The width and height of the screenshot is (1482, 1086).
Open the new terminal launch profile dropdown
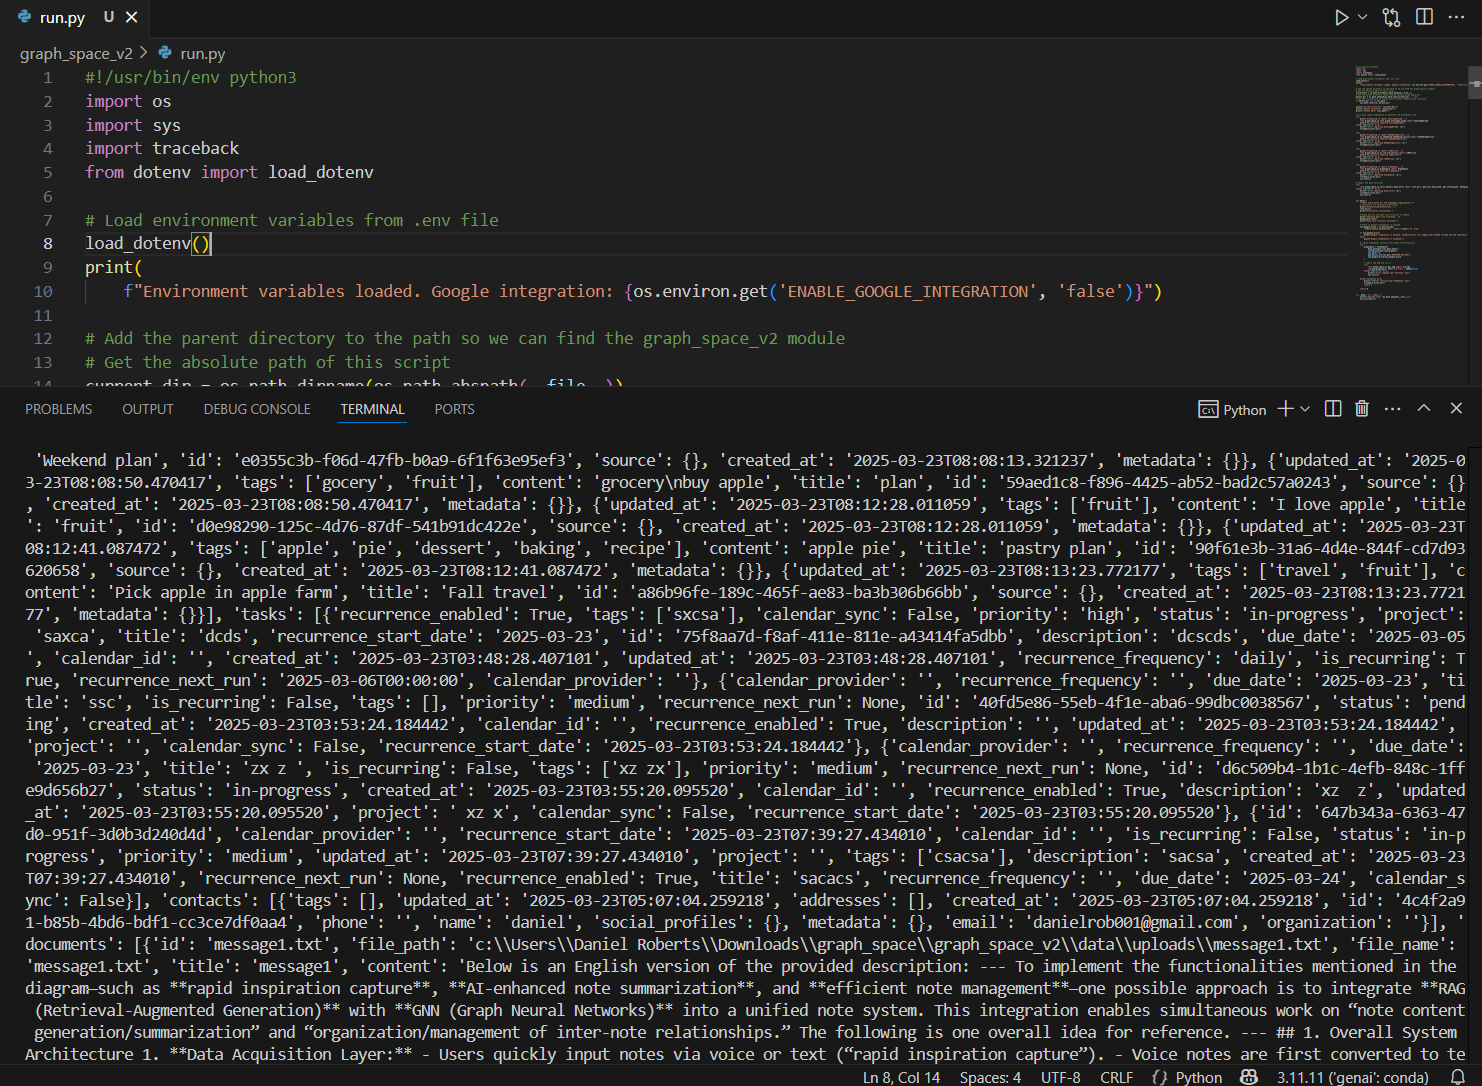(1304, 408)
